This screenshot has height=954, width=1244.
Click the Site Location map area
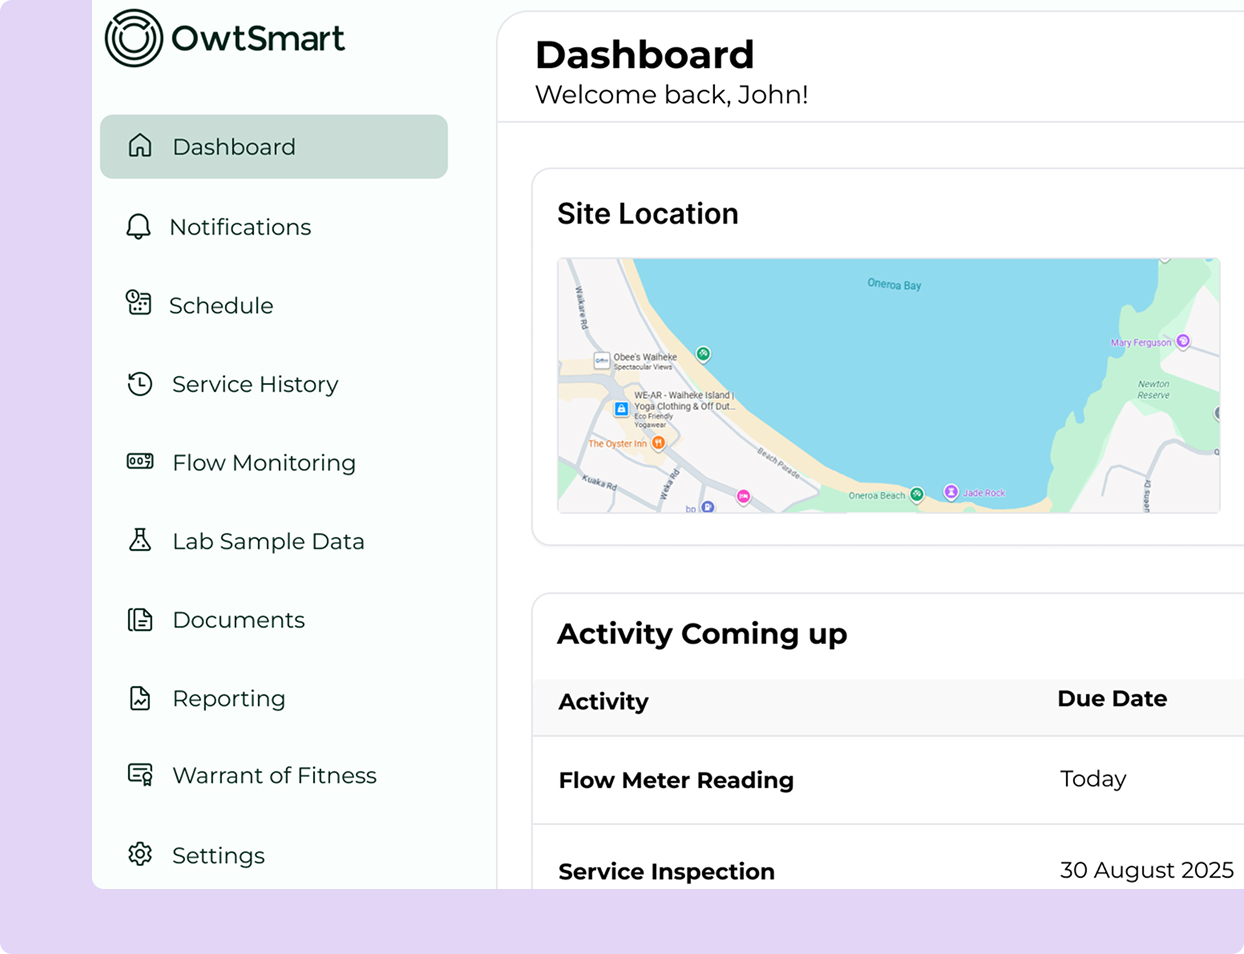[x=890, y=386]
